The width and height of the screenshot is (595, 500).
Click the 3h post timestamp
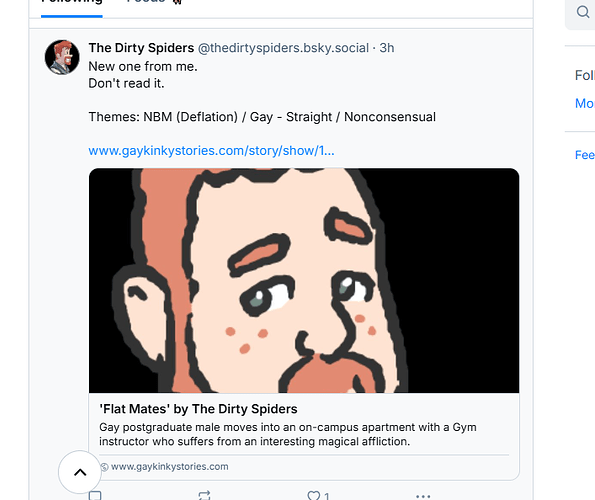coord(387,48)
